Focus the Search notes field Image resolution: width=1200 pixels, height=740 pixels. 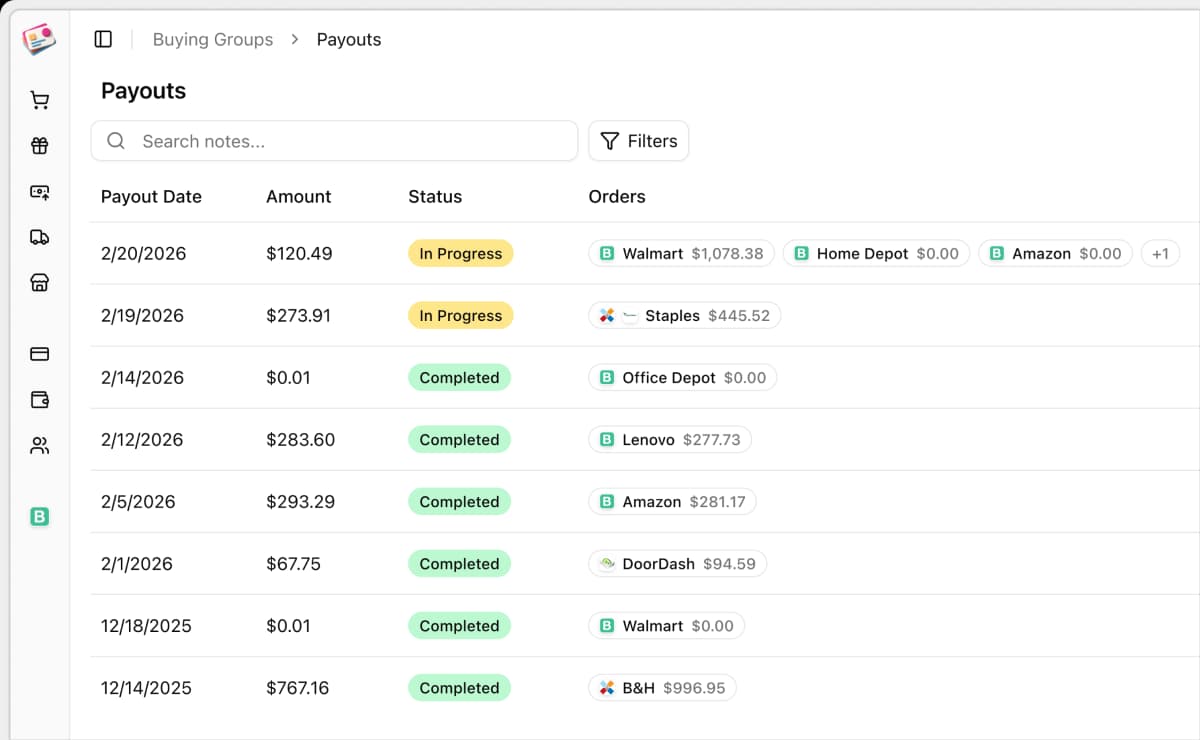click(x=350, y=141)
